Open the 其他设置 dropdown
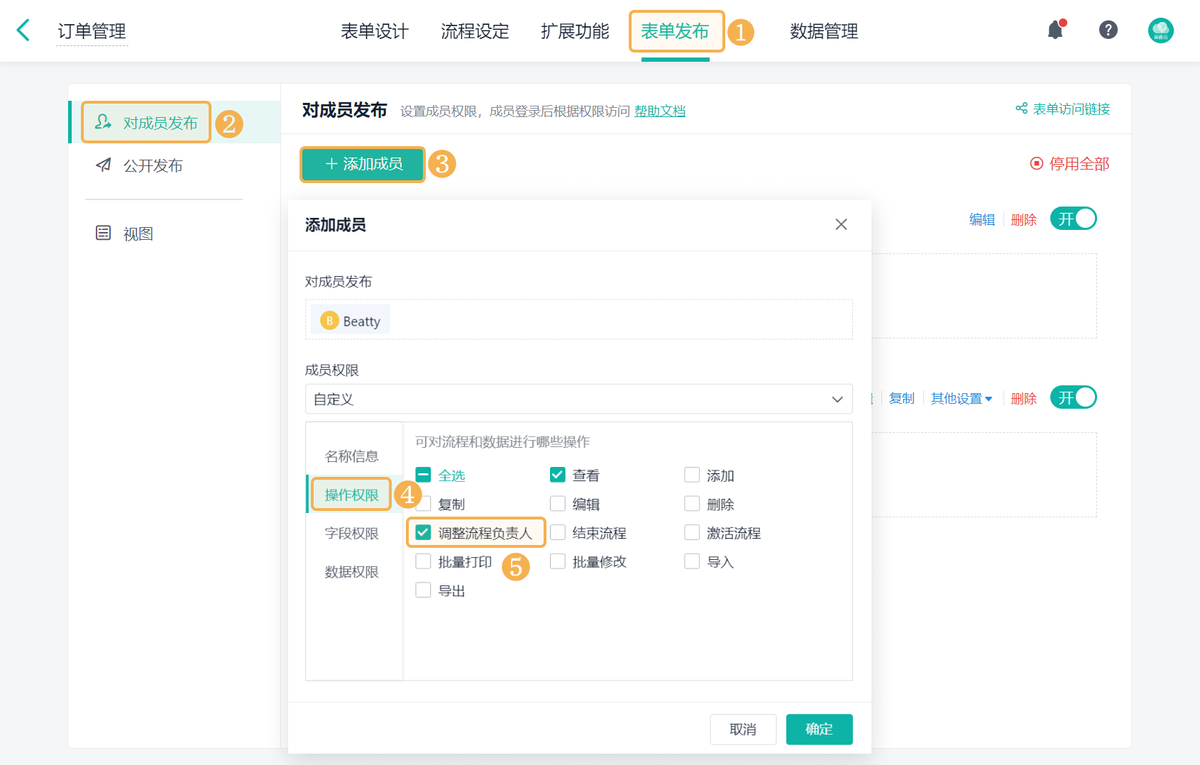Viewport: 1200px width, 765px height. pos(961,398)
